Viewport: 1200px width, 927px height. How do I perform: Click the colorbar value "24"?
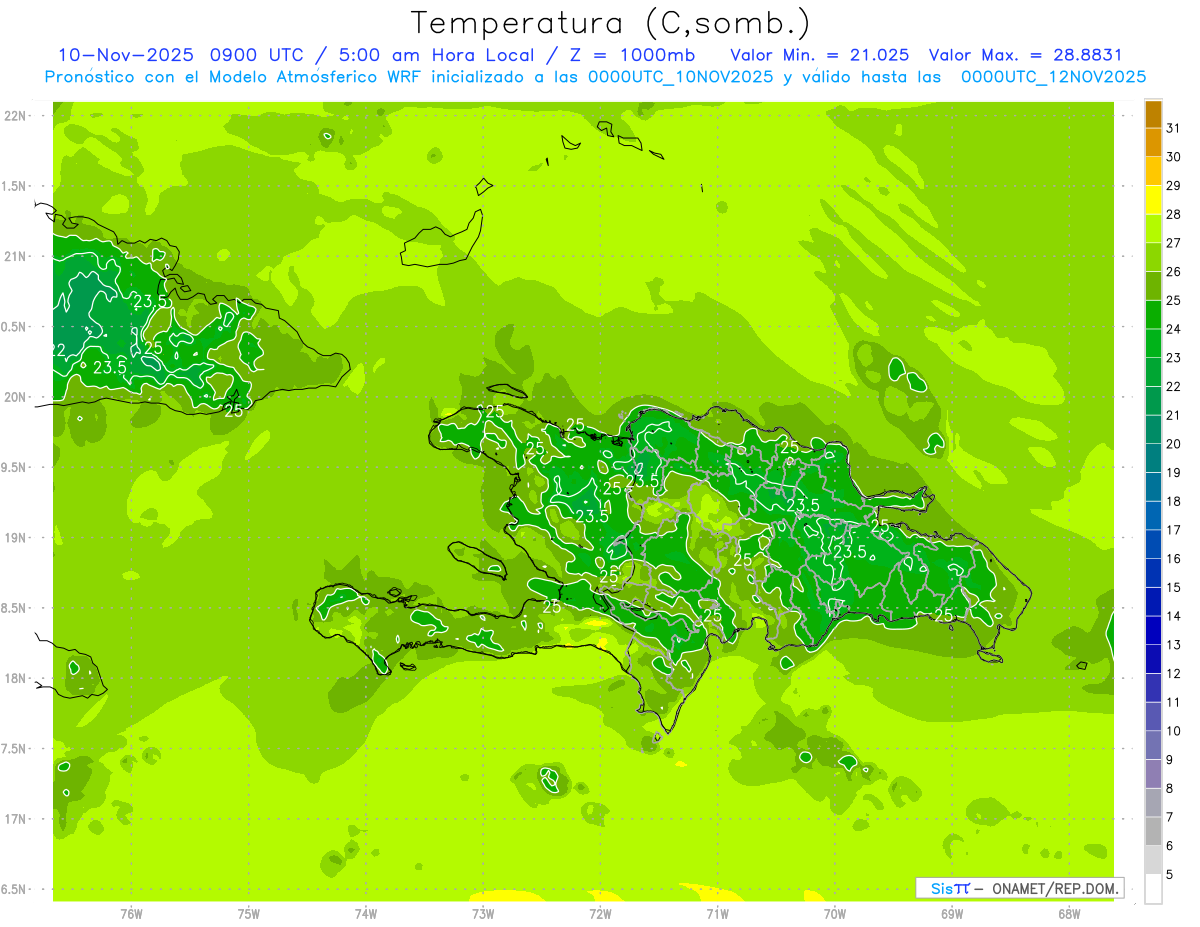(x=1173, y=329)
